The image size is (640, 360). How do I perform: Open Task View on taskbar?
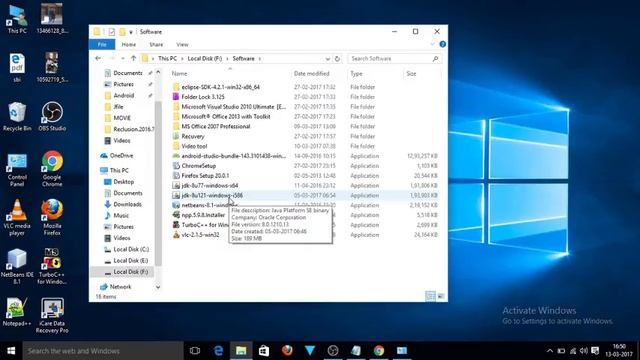[195, 351]
